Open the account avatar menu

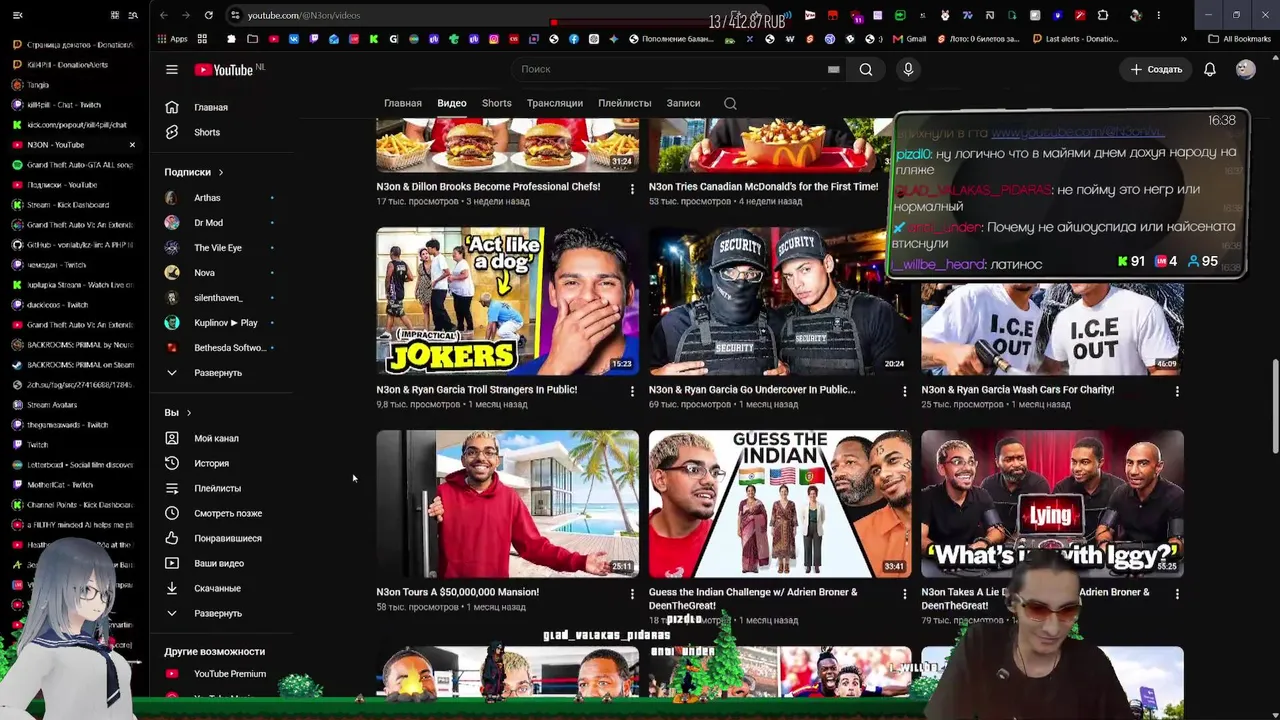(1245, 69)
